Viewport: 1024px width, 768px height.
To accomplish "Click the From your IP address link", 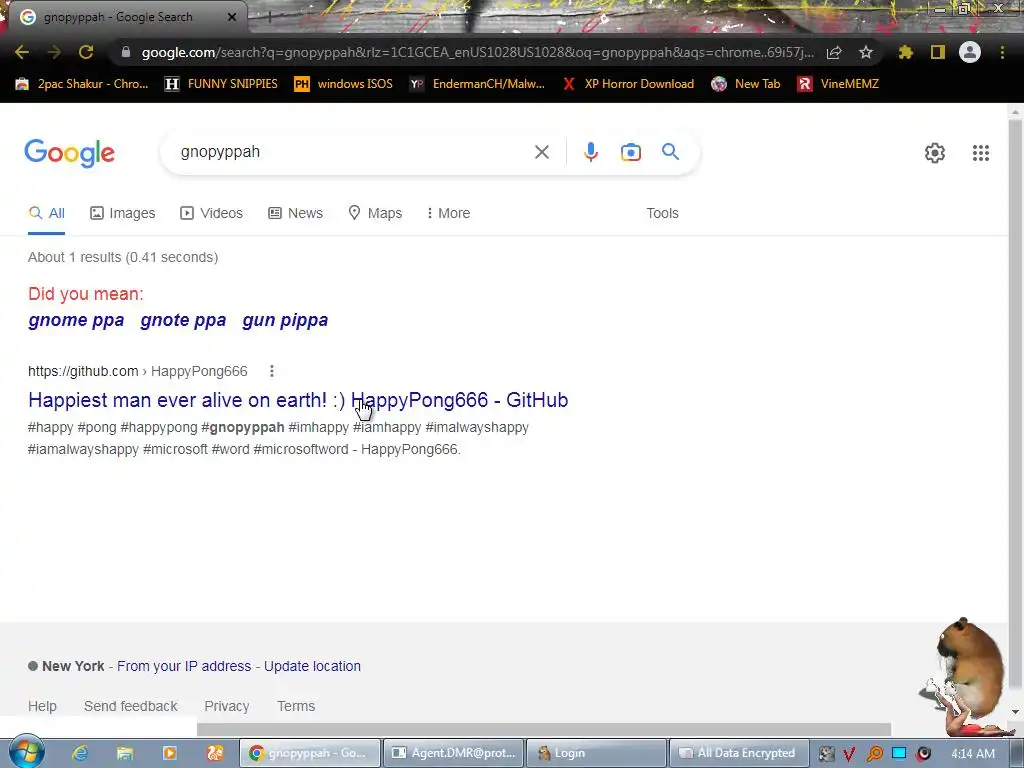I will click(184, 666).
